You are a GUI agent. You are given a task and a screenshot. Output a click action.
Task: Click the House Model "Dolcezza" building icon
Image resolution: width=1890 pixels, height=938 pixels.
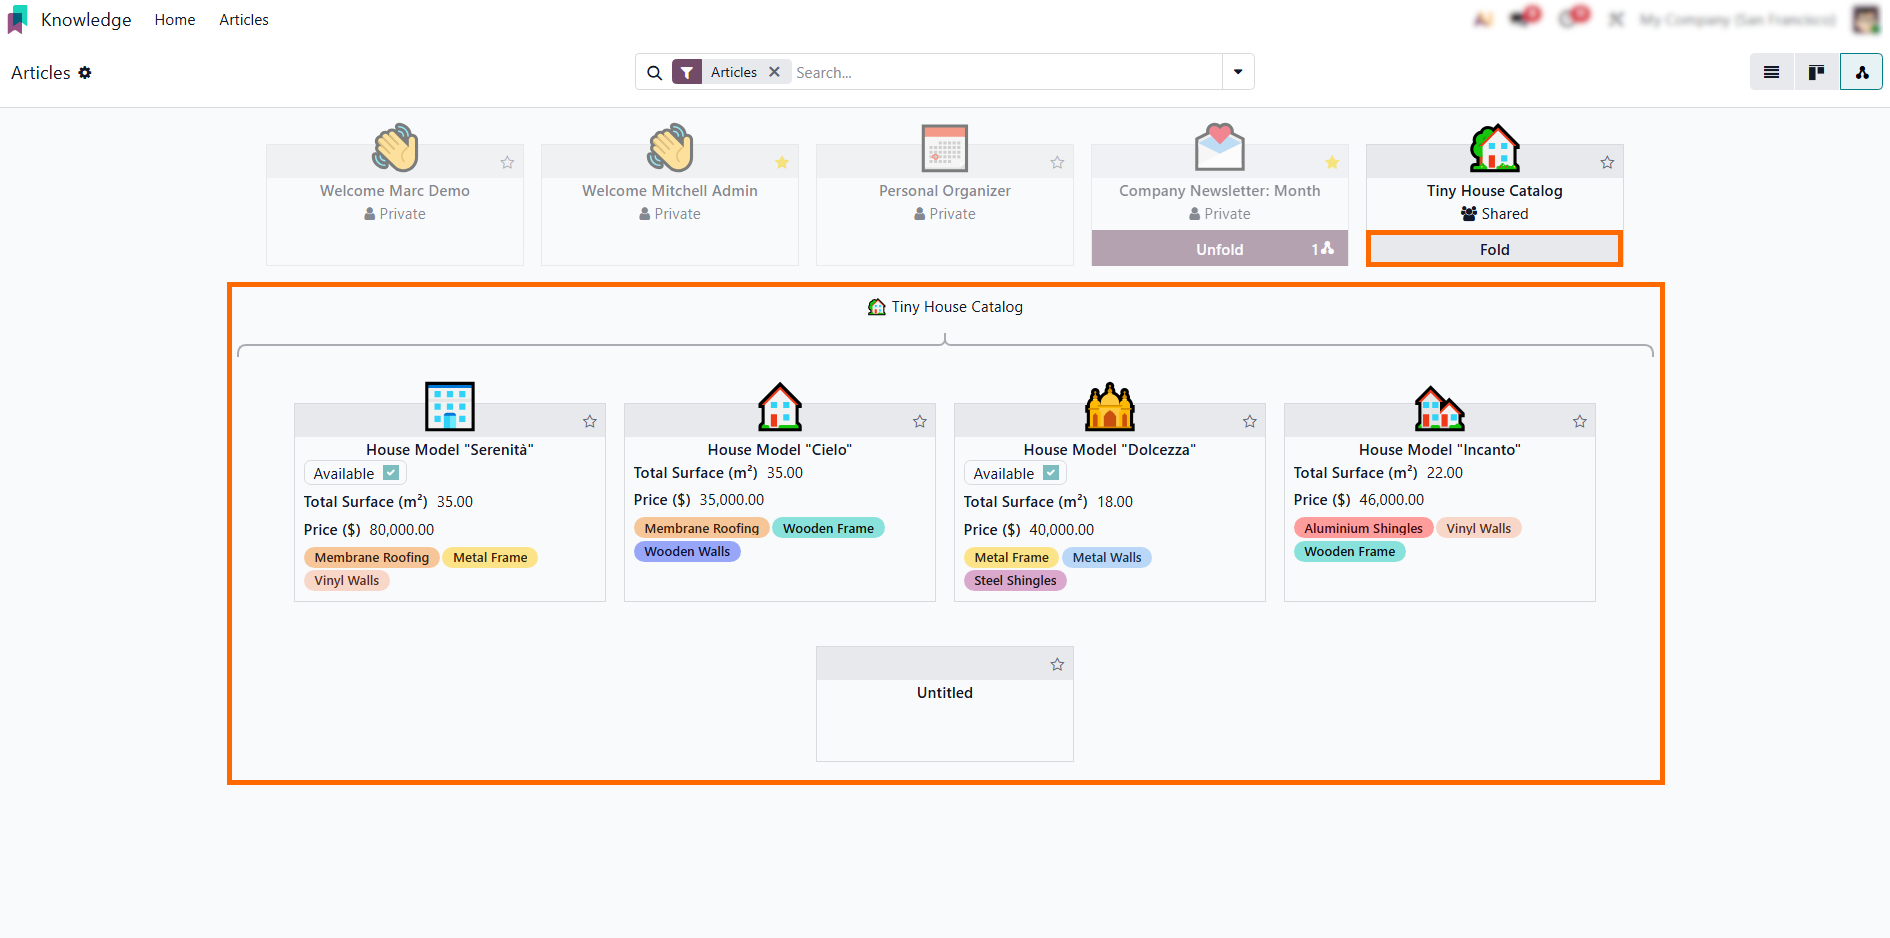pos(1109,407)
